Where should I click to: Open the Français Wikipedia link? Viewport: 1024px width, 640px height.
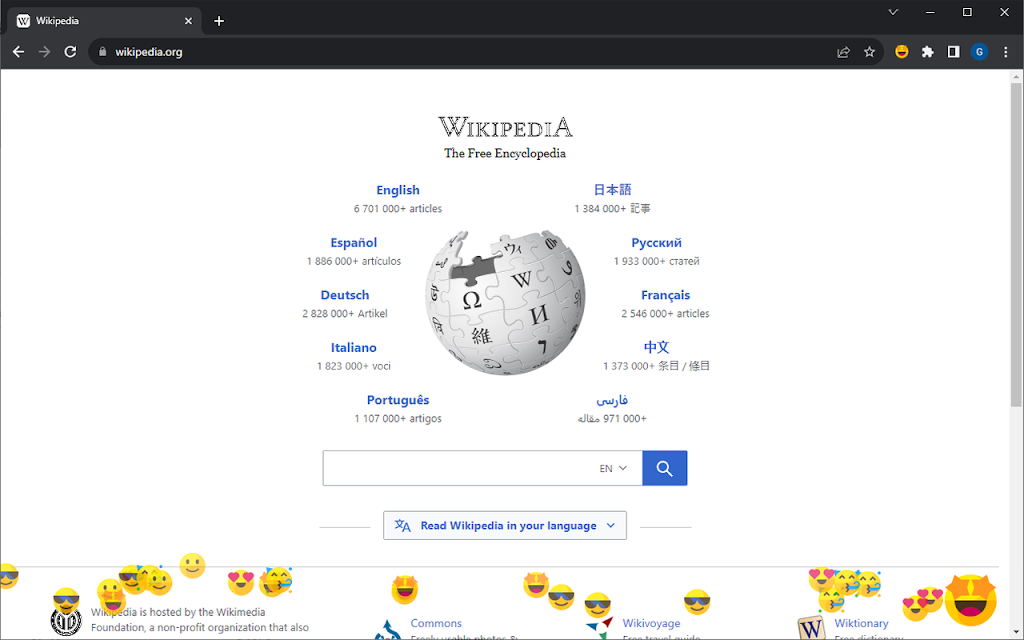[x=665, y=295]
